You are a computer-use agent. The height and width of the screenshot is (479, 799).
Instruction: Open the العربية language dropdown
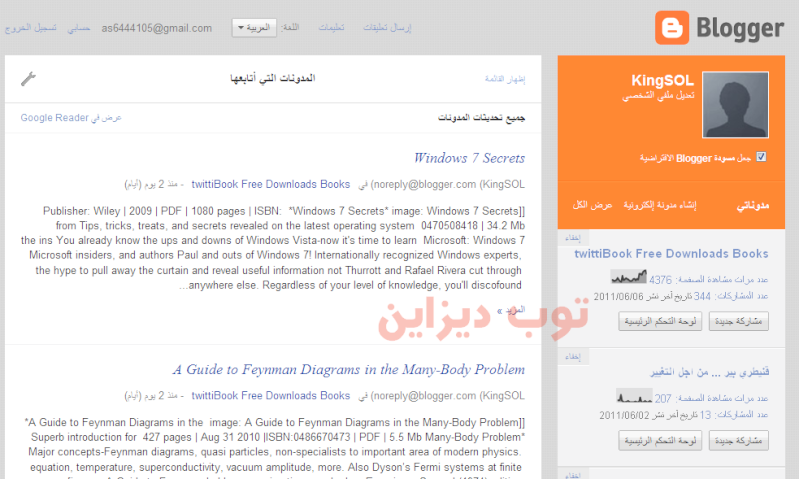[x=254, y=28]
